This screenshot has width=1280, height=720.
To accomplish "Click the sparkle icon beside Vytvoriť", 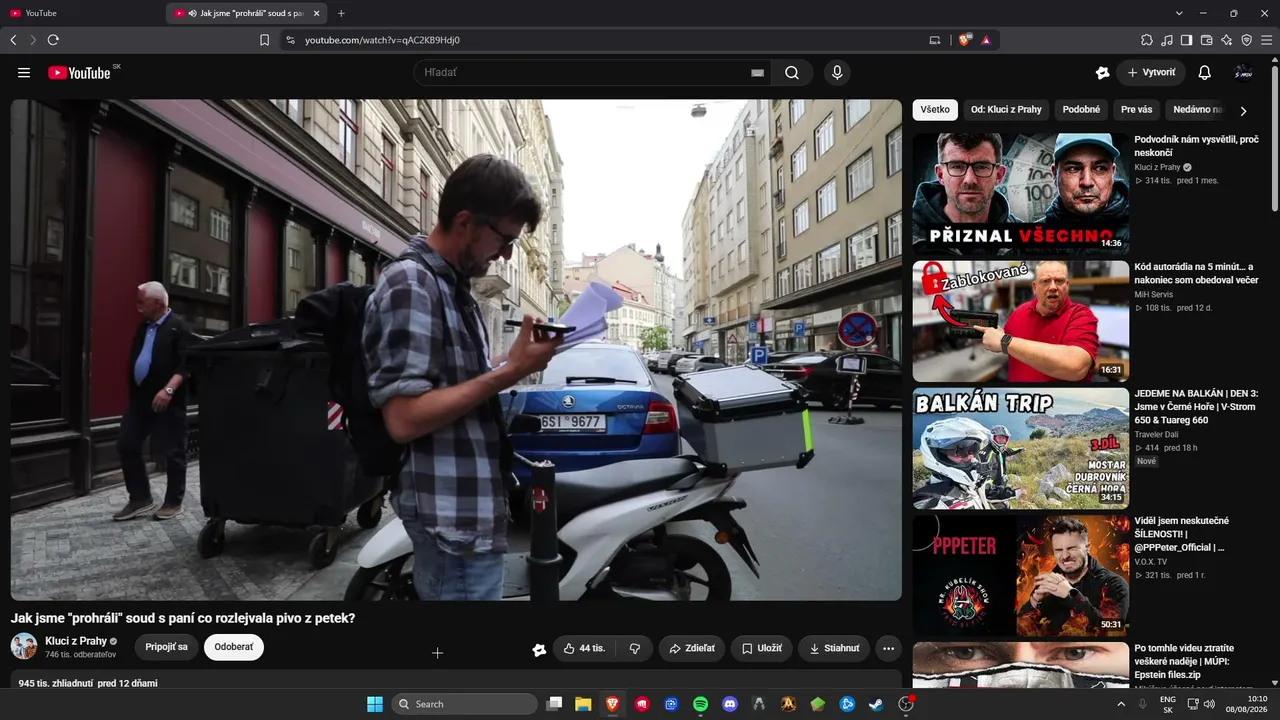I will click(x=1102, y=73).
